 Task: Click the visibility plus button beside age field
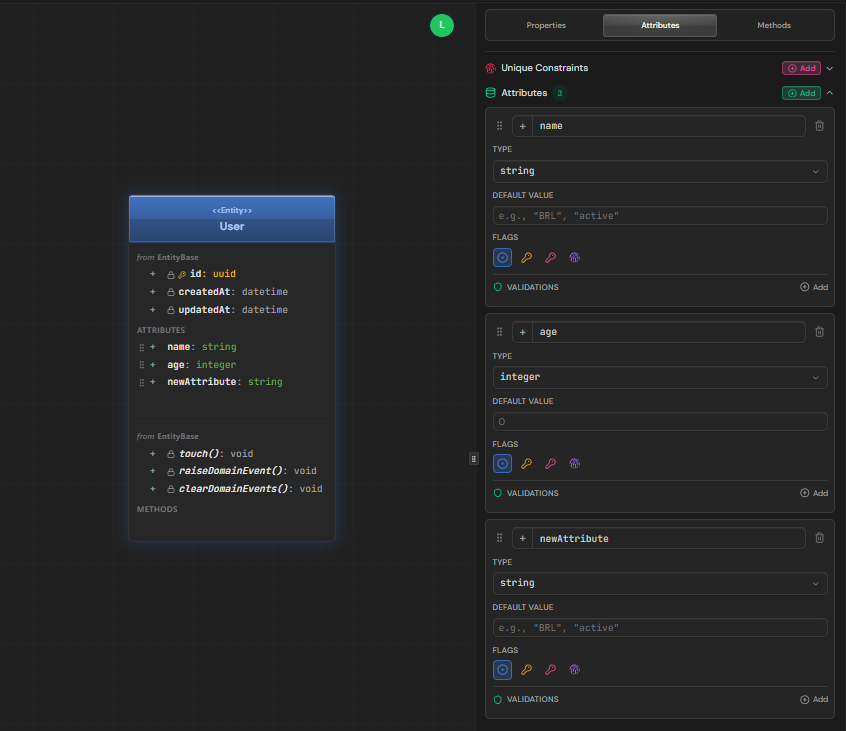coord(522,332)
